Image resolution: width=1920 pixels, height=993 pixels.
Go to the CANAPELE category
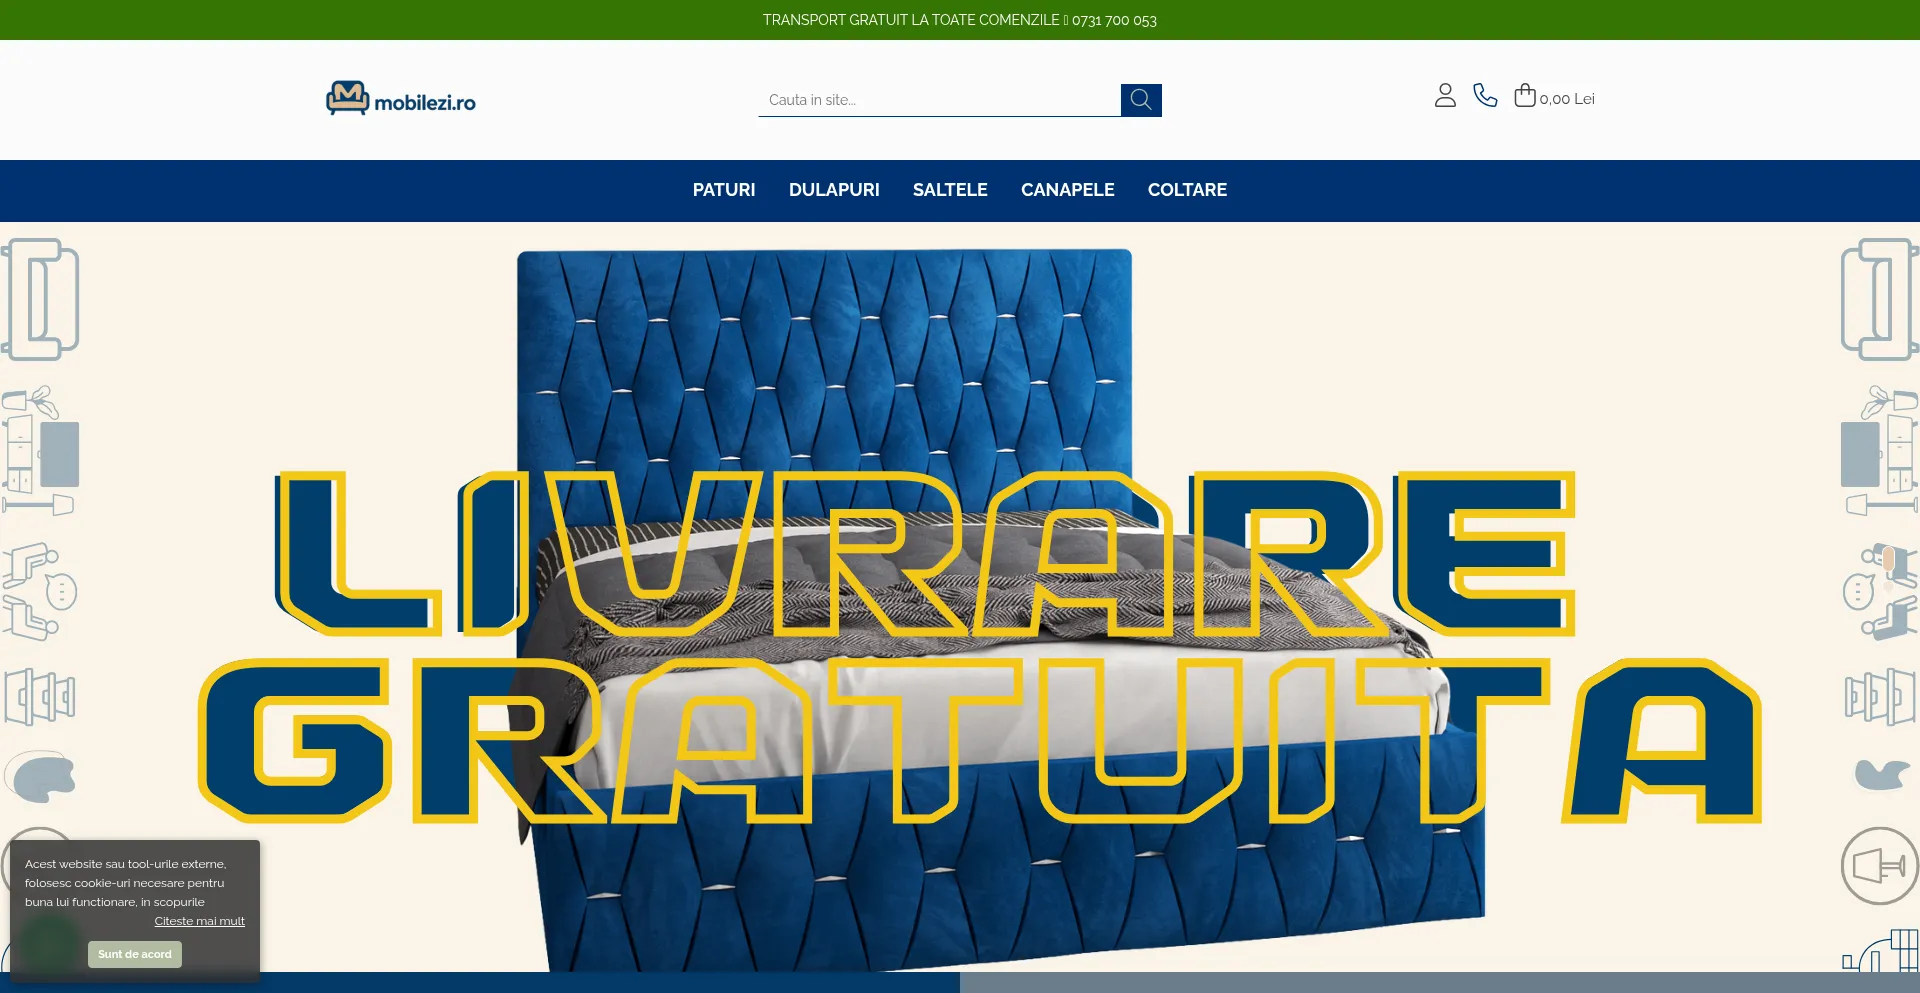pos(1067,190)
